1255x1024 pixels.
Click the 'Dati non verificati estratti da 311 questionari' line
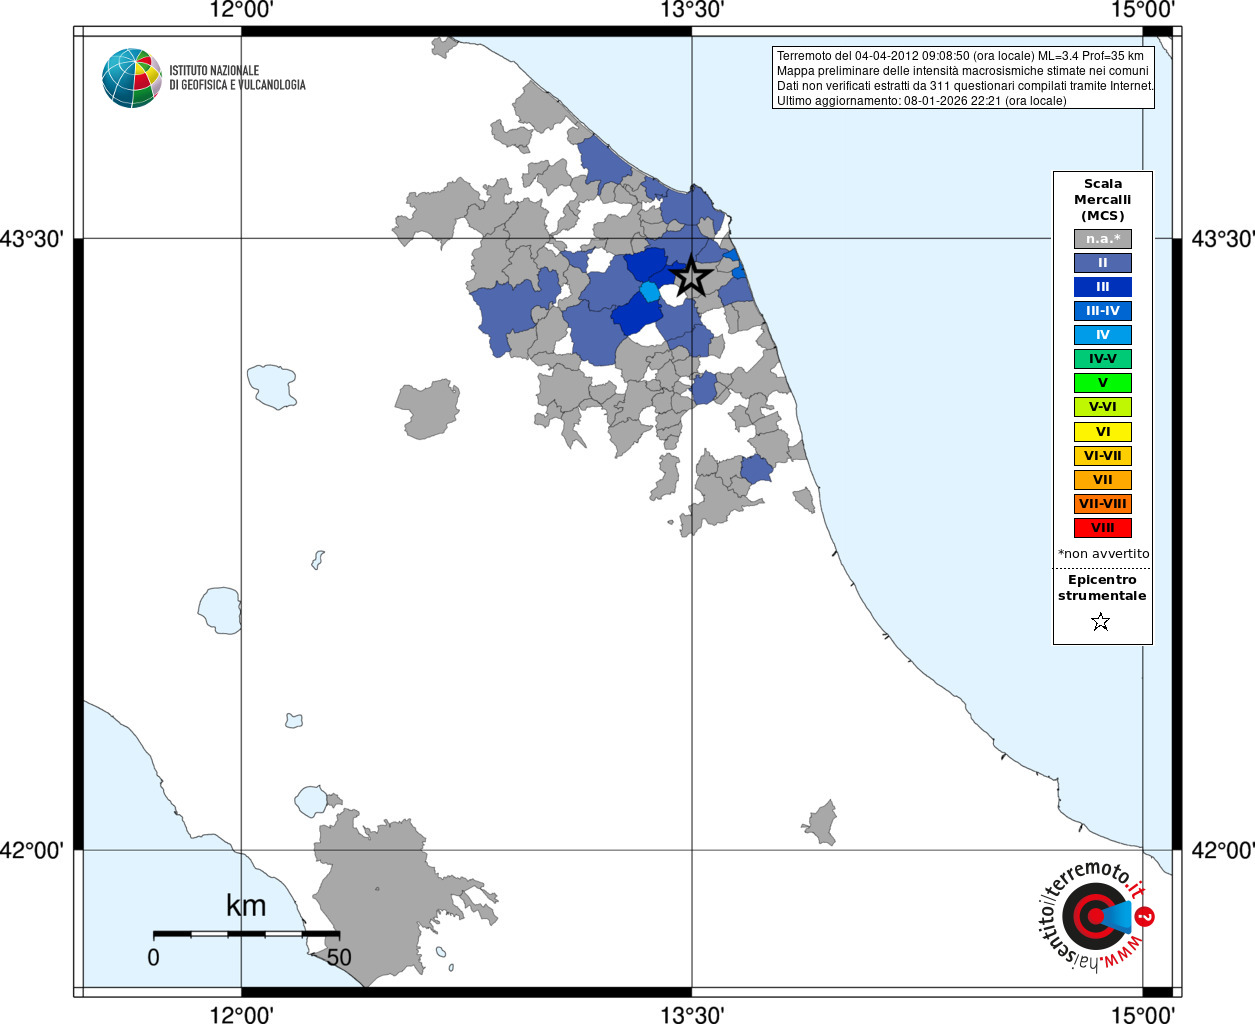[966, 86]
